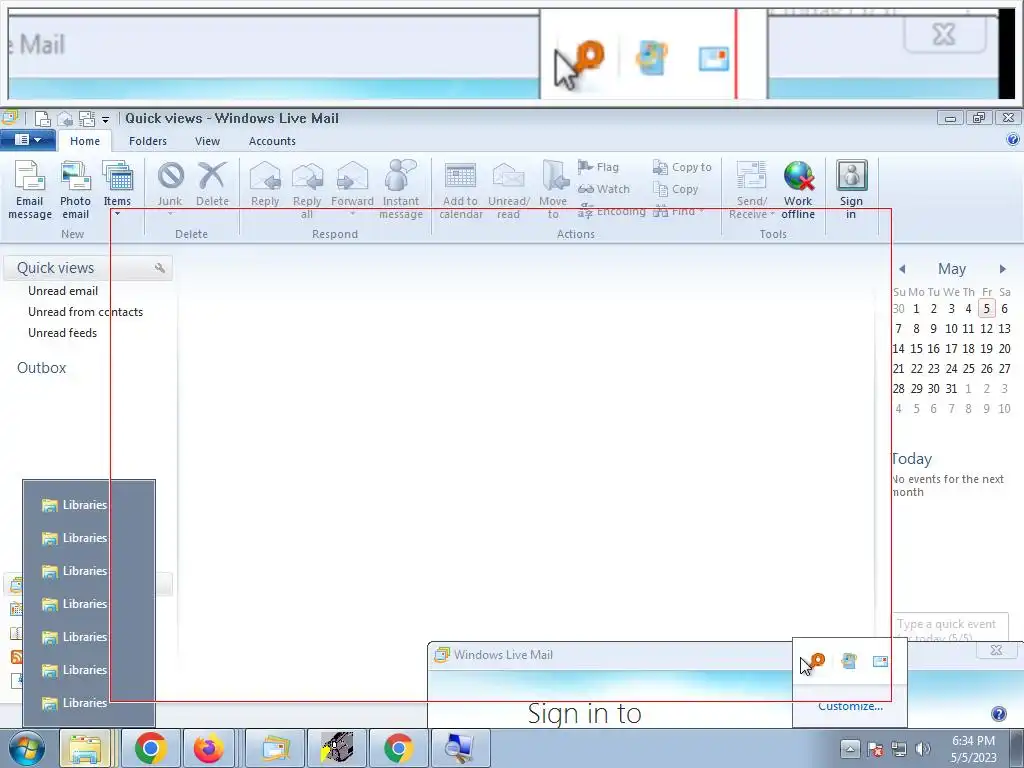The image size is (1024, 768).
Task: Toggle Work offline mode
Action: (798, 190)
